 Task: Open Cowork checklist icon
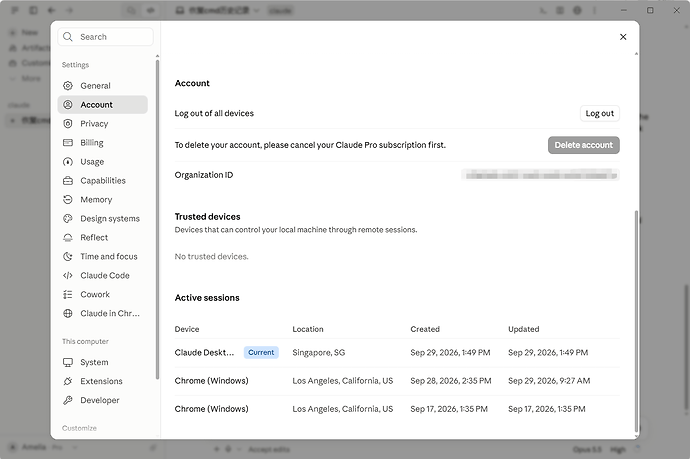click(68, 294)
